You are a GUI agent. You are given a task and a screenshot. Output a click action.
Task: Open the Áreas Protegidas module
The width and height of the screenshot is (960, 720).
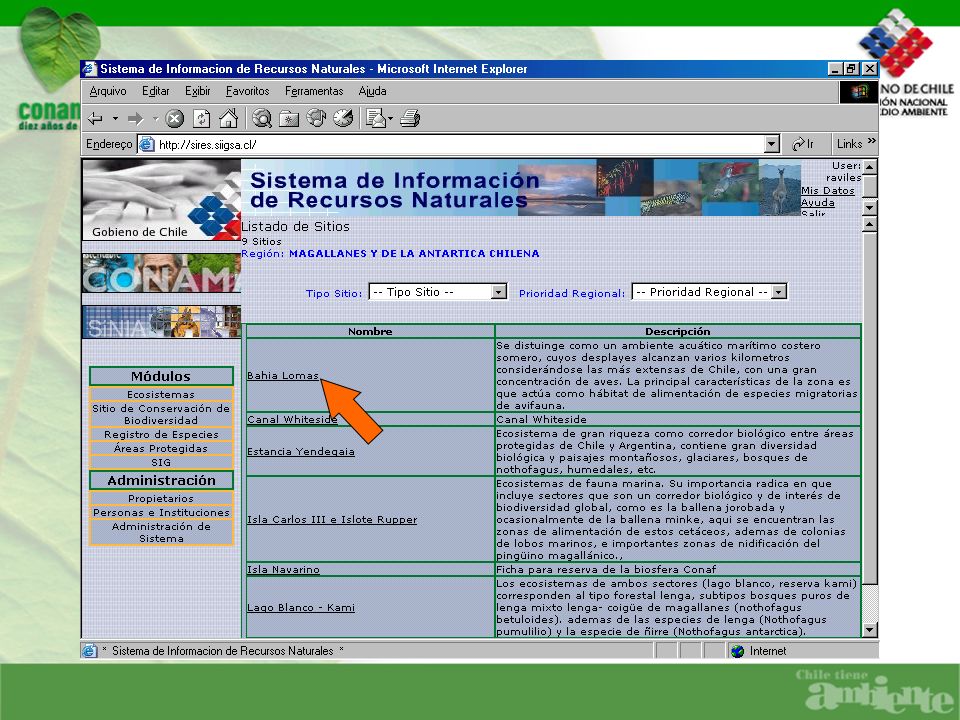161,448
